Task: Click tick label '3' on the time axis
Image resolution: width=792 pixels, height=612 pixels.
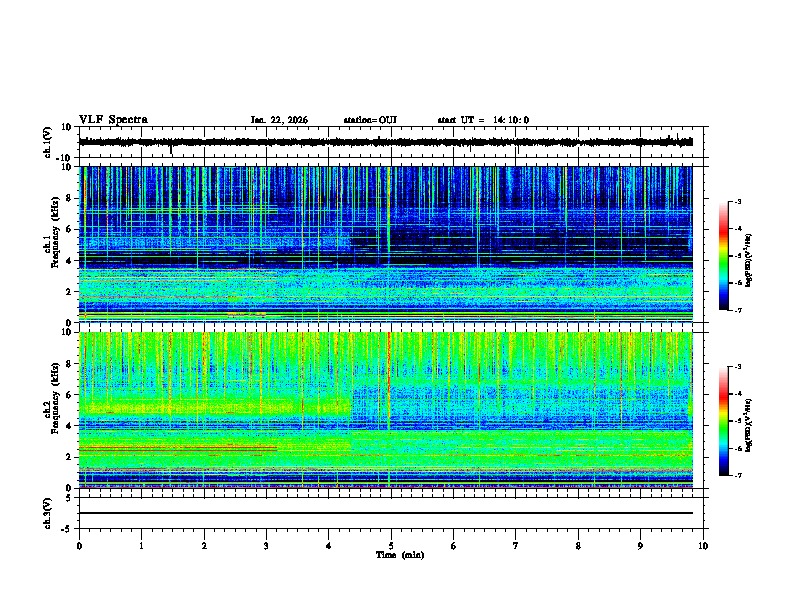Action: point(266,546)
